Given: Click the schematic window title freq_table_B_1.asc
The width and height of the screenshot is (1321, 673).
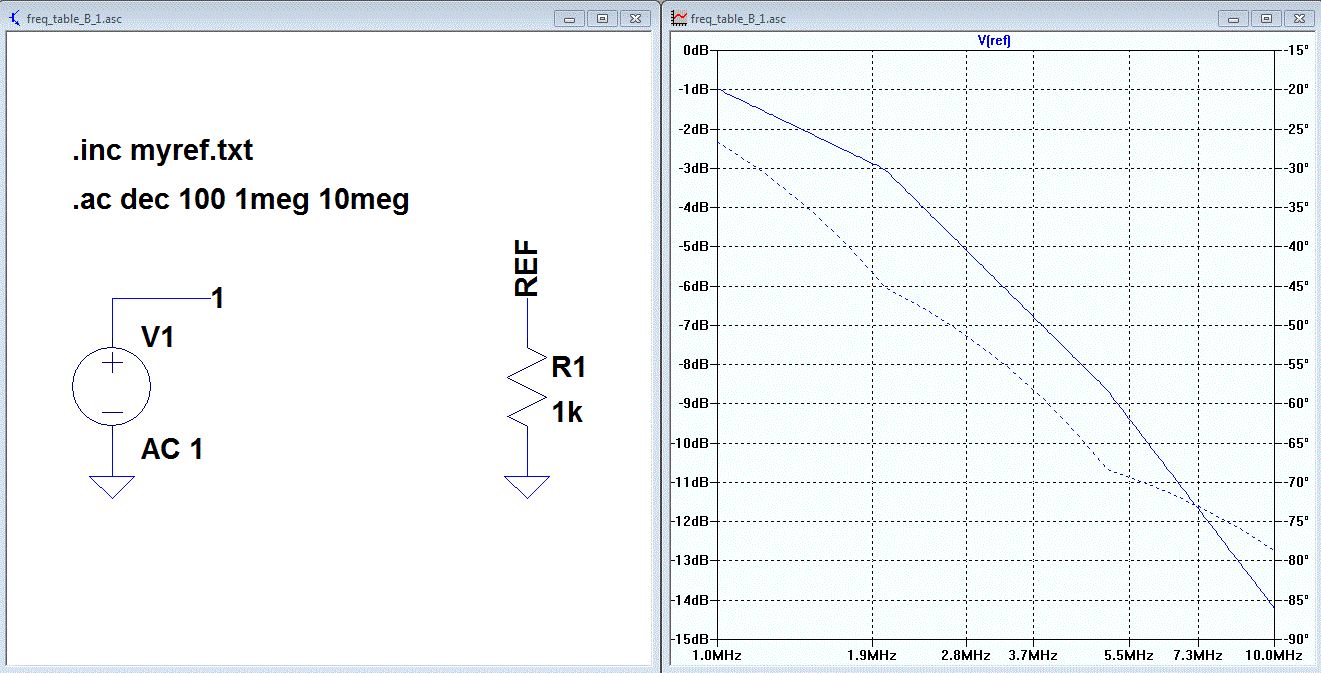Looking at the screenshot, I should [x=76, y=18].
